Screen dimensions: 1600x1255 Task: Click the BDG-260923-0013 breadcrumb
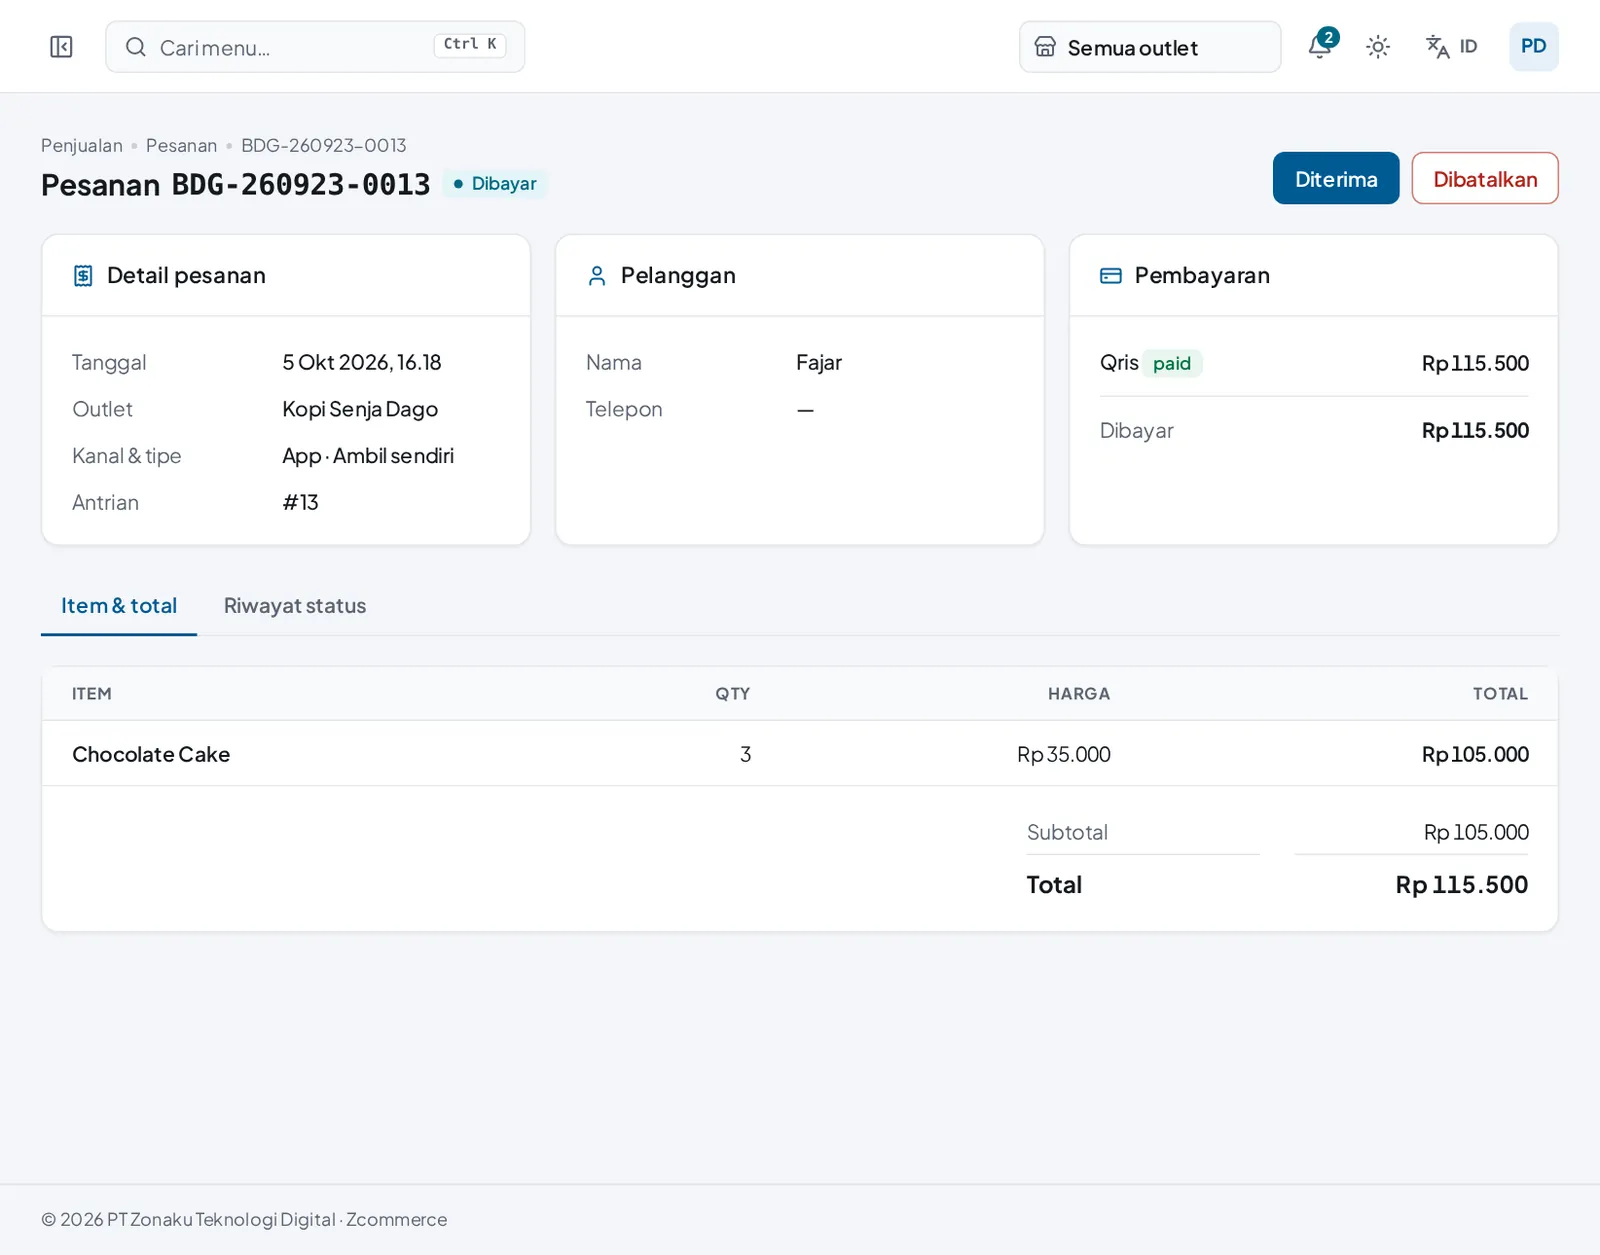[324, 146]
